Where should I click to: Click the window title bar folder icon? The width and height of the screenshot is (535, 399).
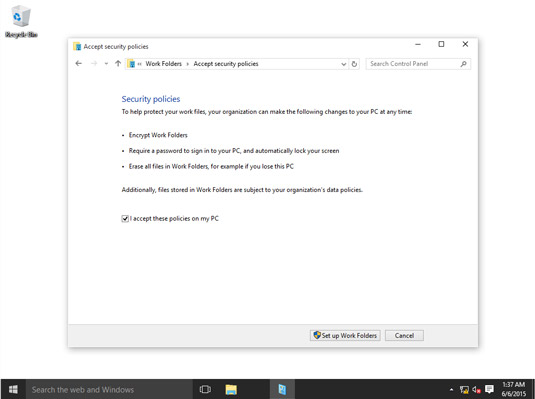pos(77,46)
